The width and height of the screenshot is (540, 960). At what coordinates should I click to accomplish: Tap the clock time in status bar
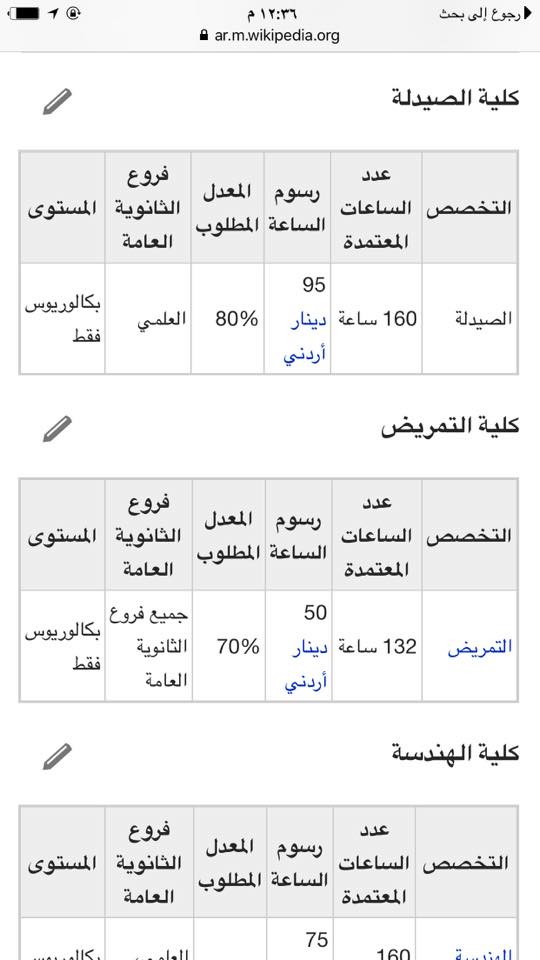point(268,13)
